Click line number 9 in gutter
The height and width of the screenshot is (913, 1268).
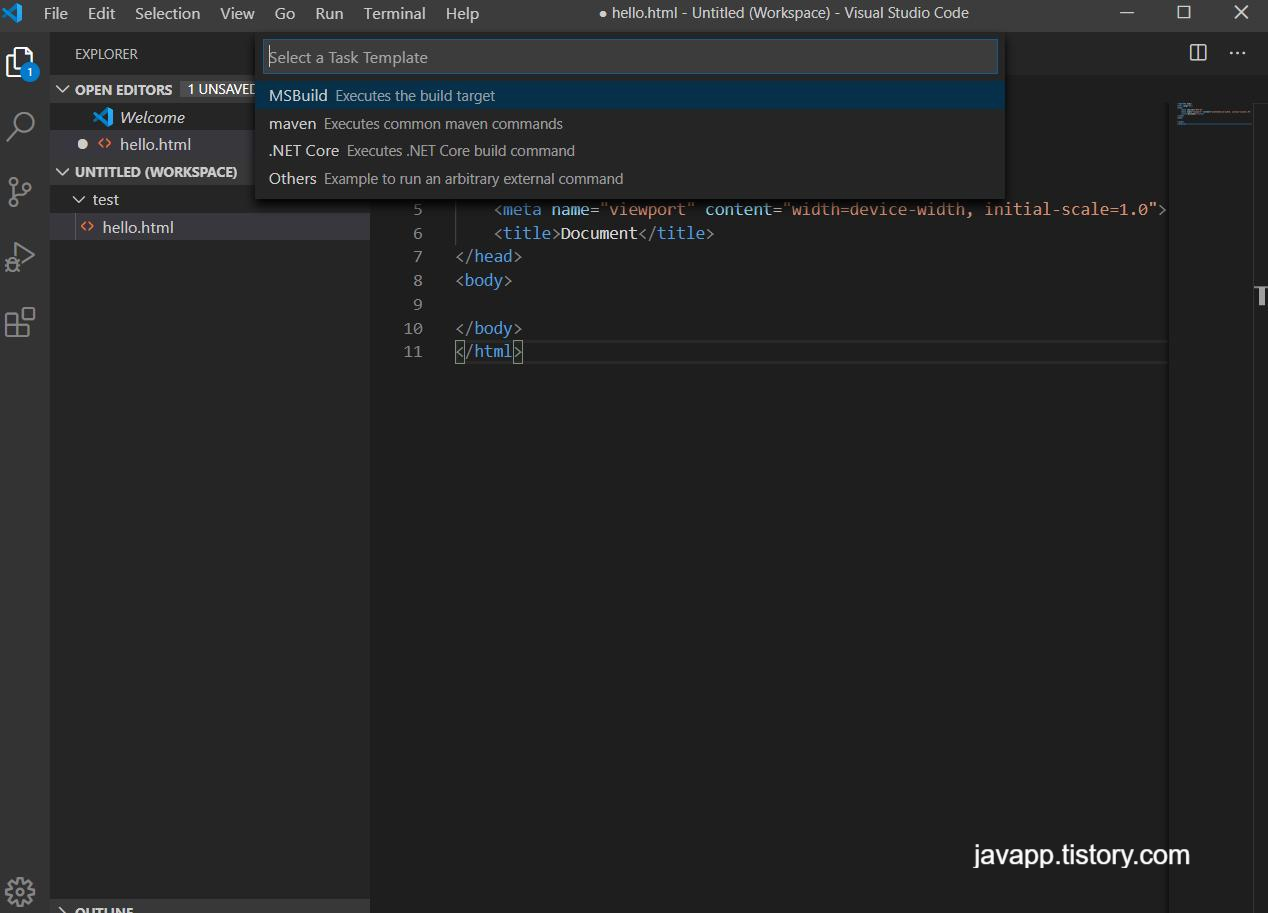coord(417,304)
